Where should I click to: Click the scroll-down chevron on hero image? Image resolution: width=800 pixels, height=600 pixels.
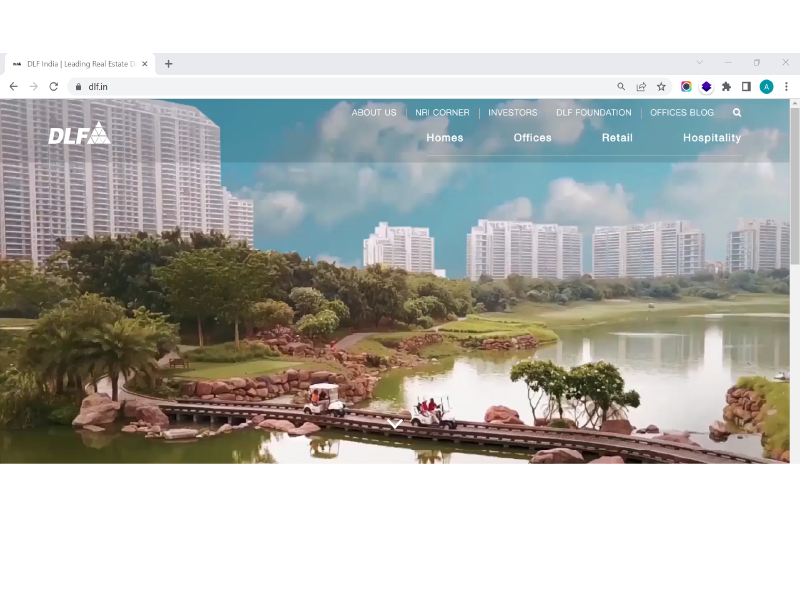395,424
